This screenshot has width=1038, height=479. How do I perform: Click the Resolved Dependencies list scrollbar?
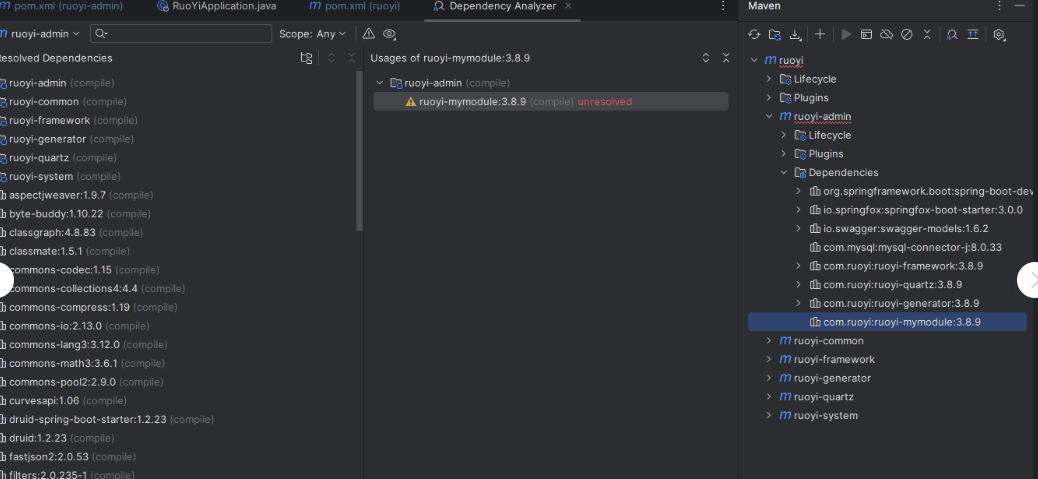pyautogui.click(x=359, y=149)
